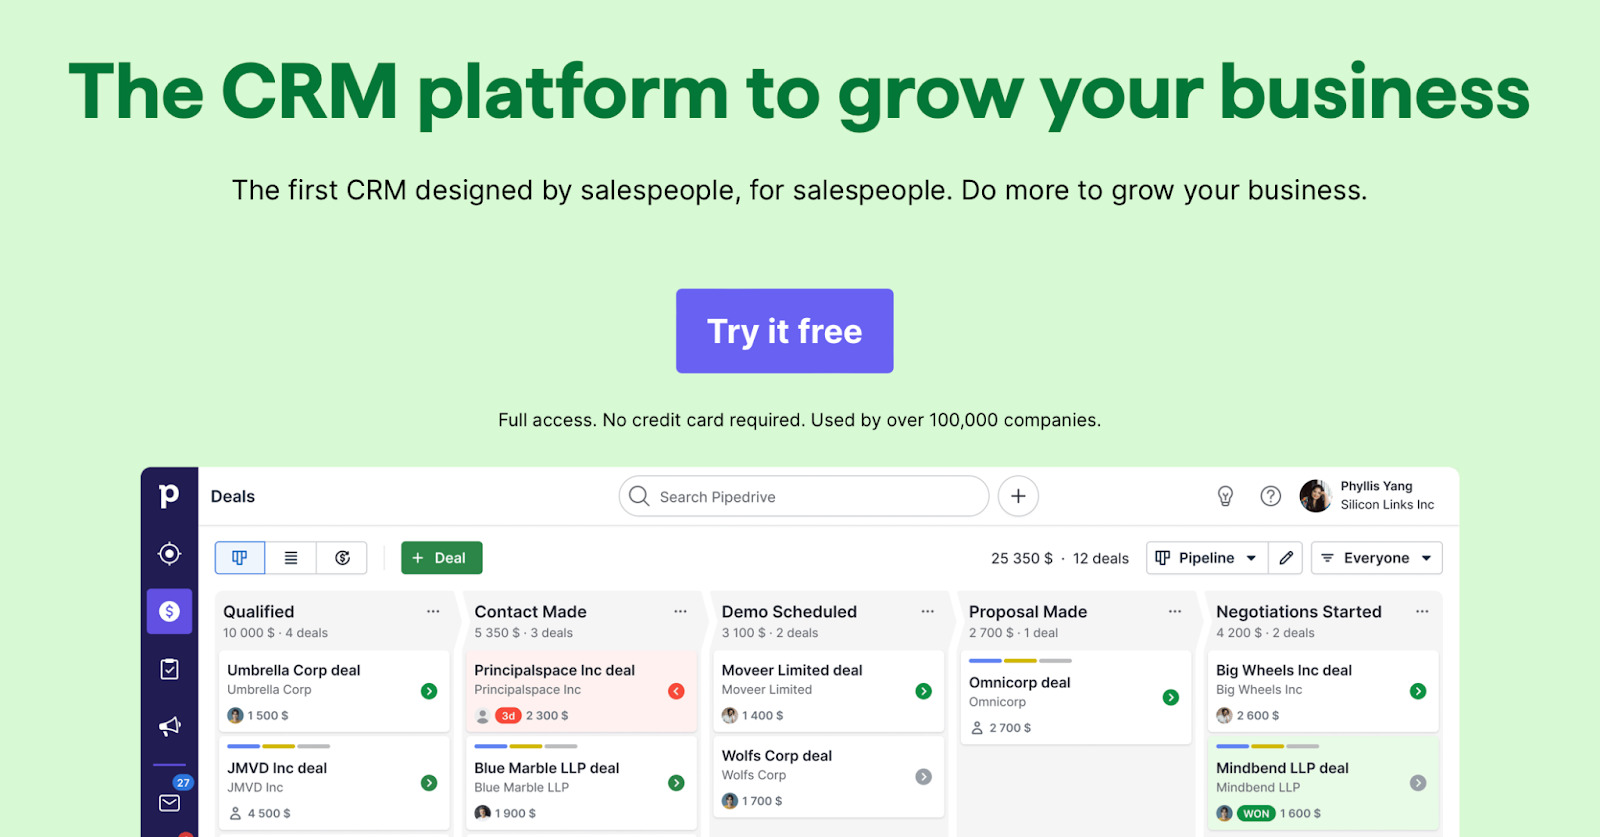The height and width of the screenshot is (837, 1600).
Task: Switch to forecast view
Action: tap(342, 558)
